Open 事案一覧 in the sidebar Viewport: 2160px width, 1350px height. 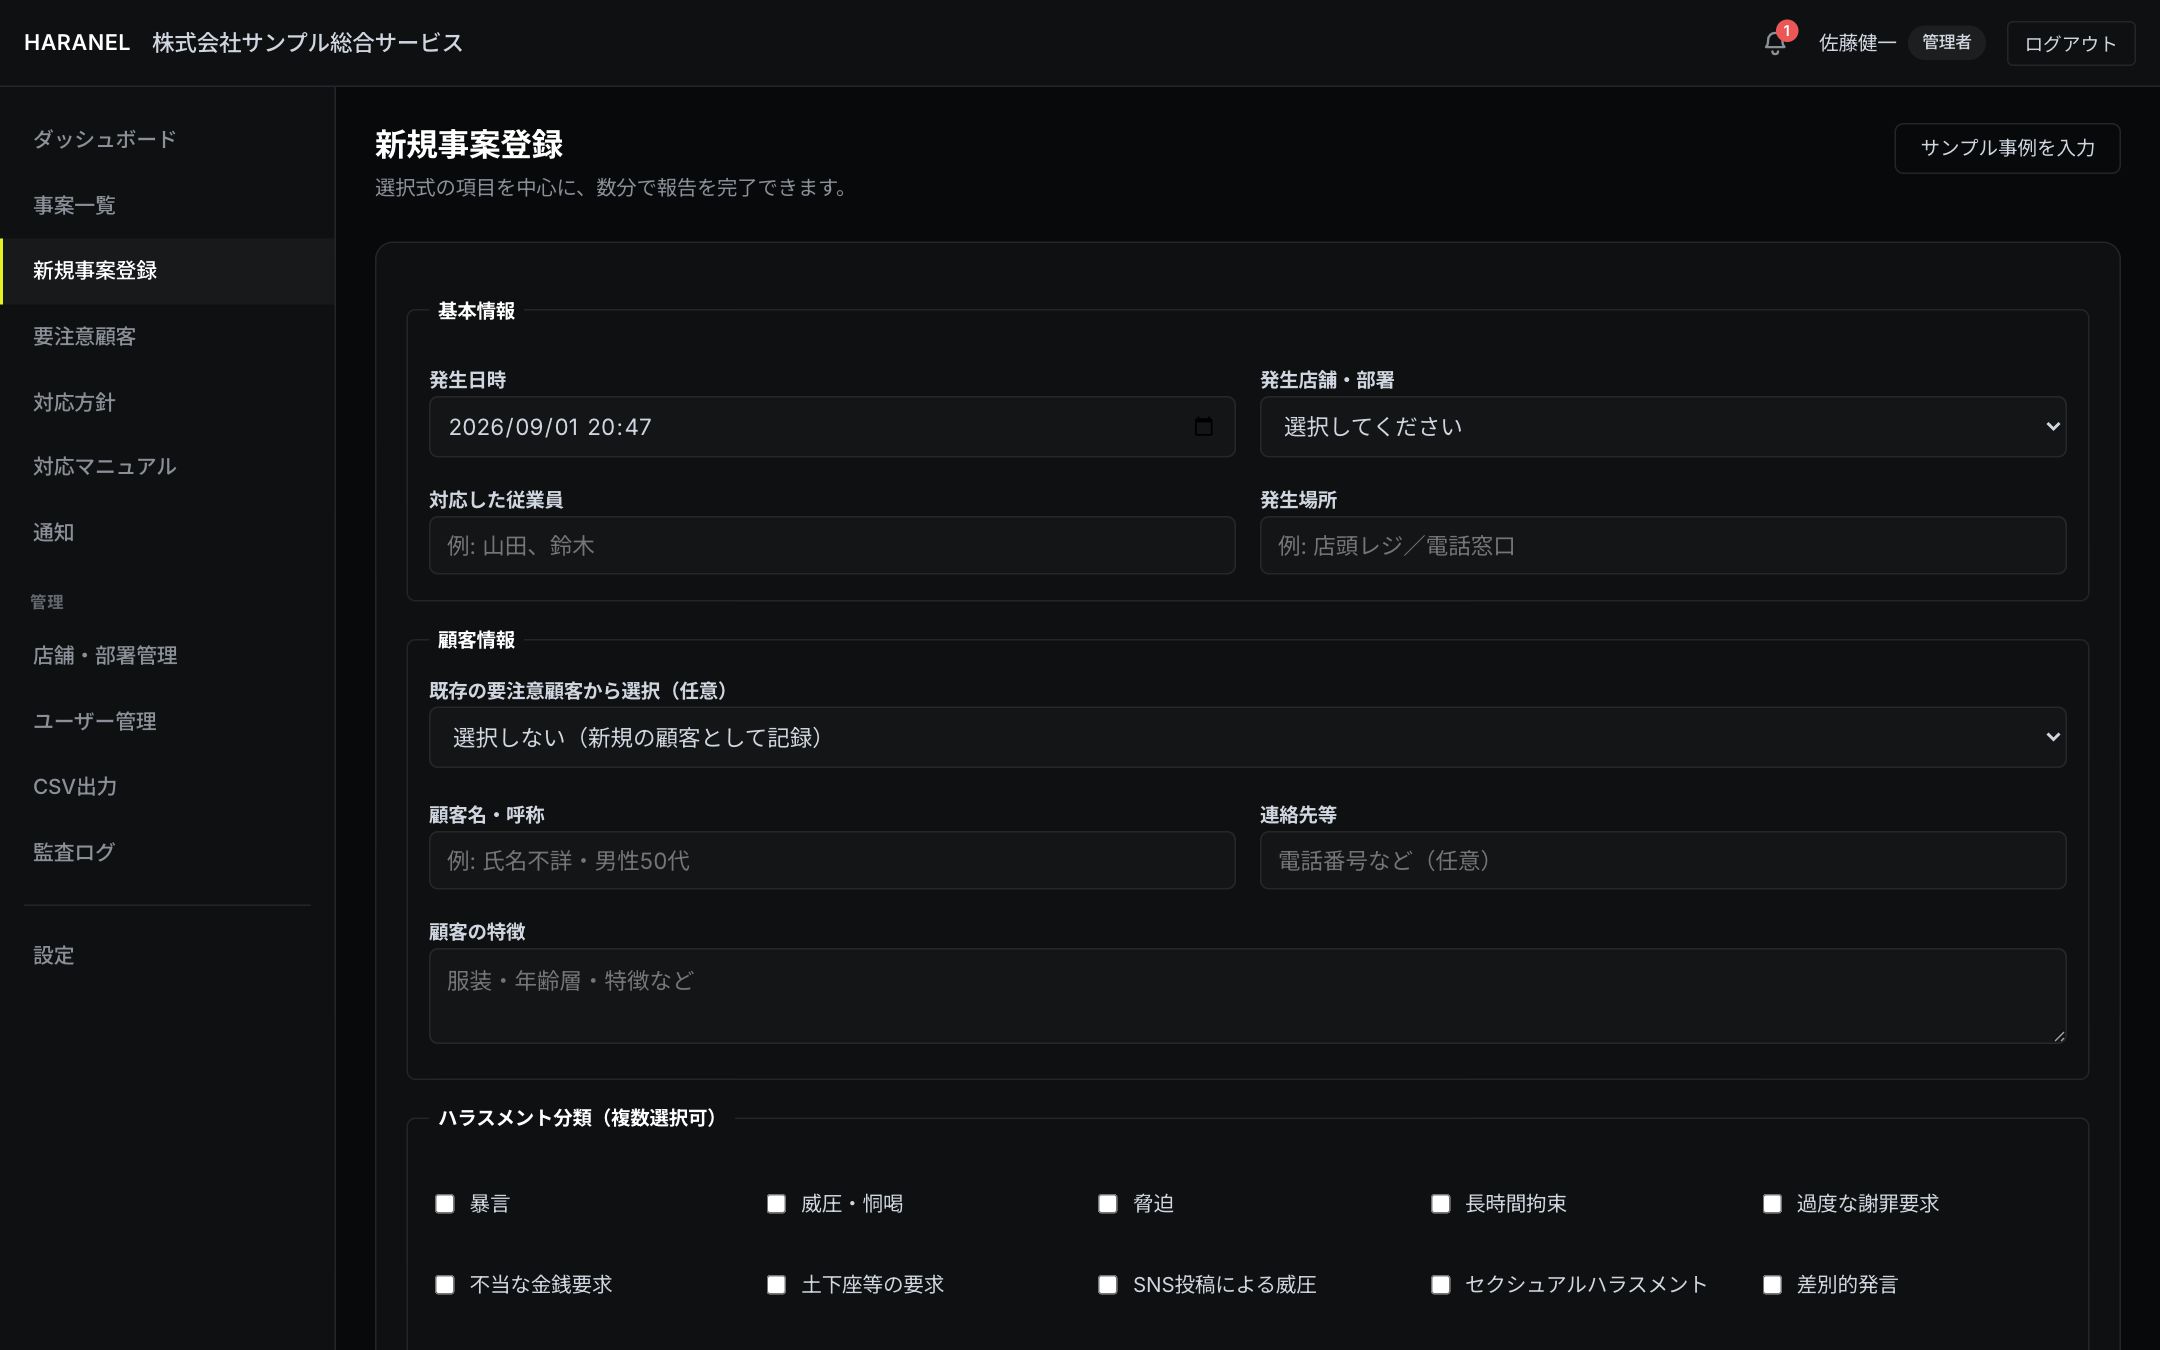pos(167,205)
